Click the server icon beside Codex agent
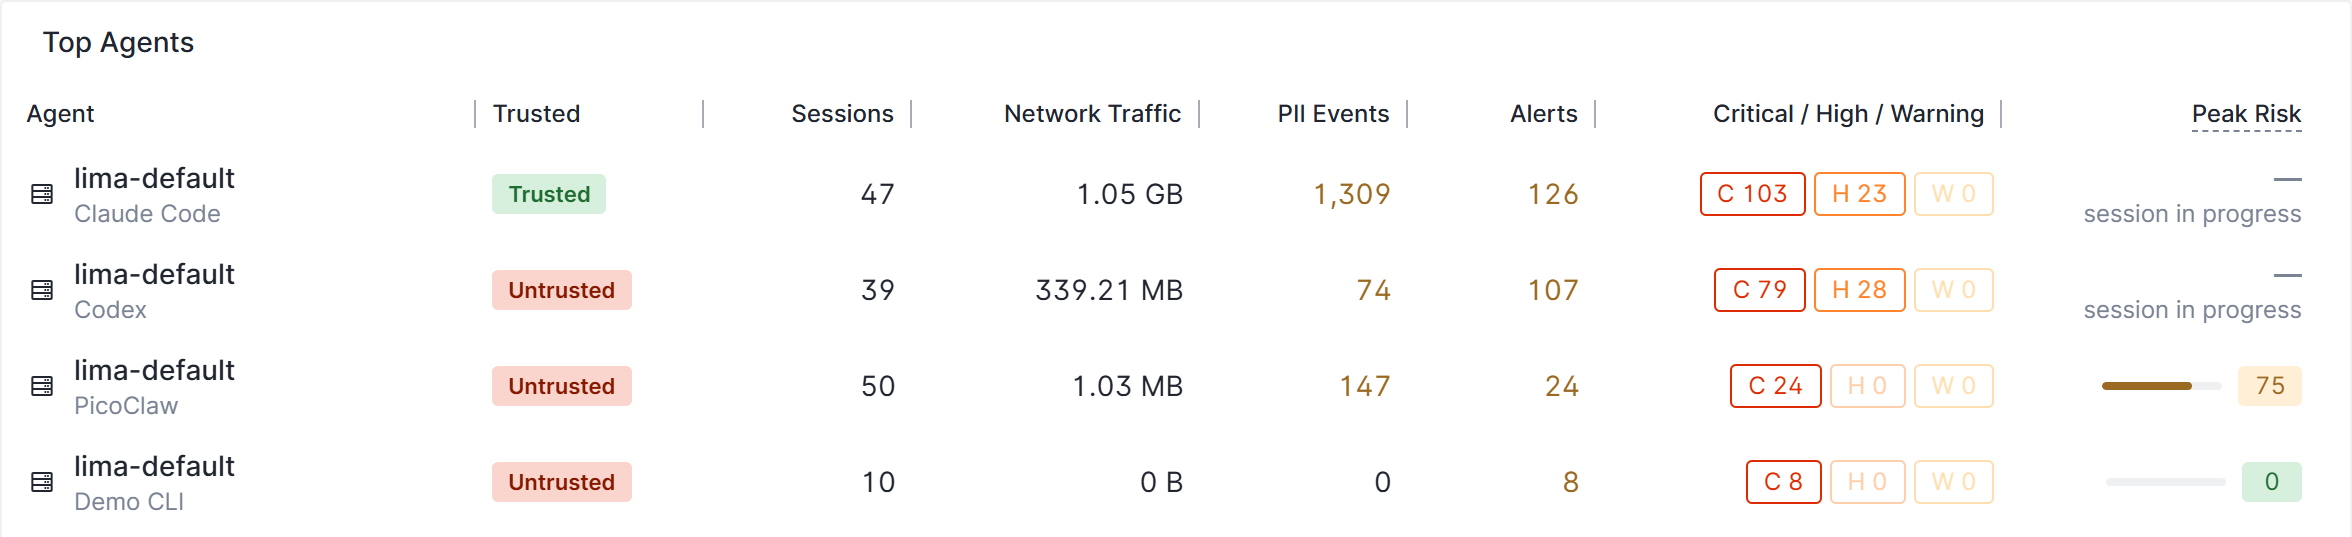The image size is (2352, 537). click(x=42, y=290)
